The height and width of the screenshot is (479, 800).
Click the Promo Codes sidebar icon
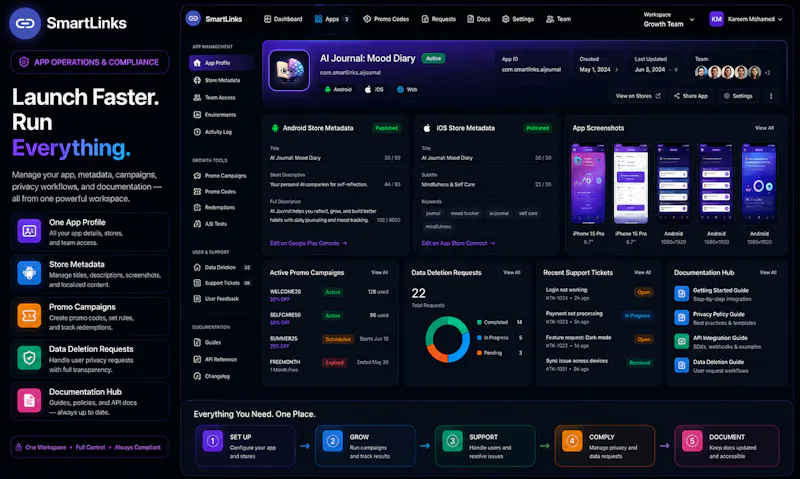(x=197, y=191)
